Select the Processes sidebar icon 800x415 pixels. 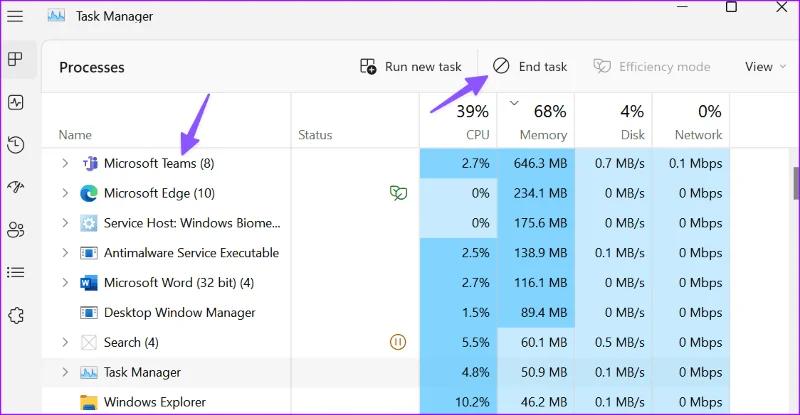[x=16, y=59]
